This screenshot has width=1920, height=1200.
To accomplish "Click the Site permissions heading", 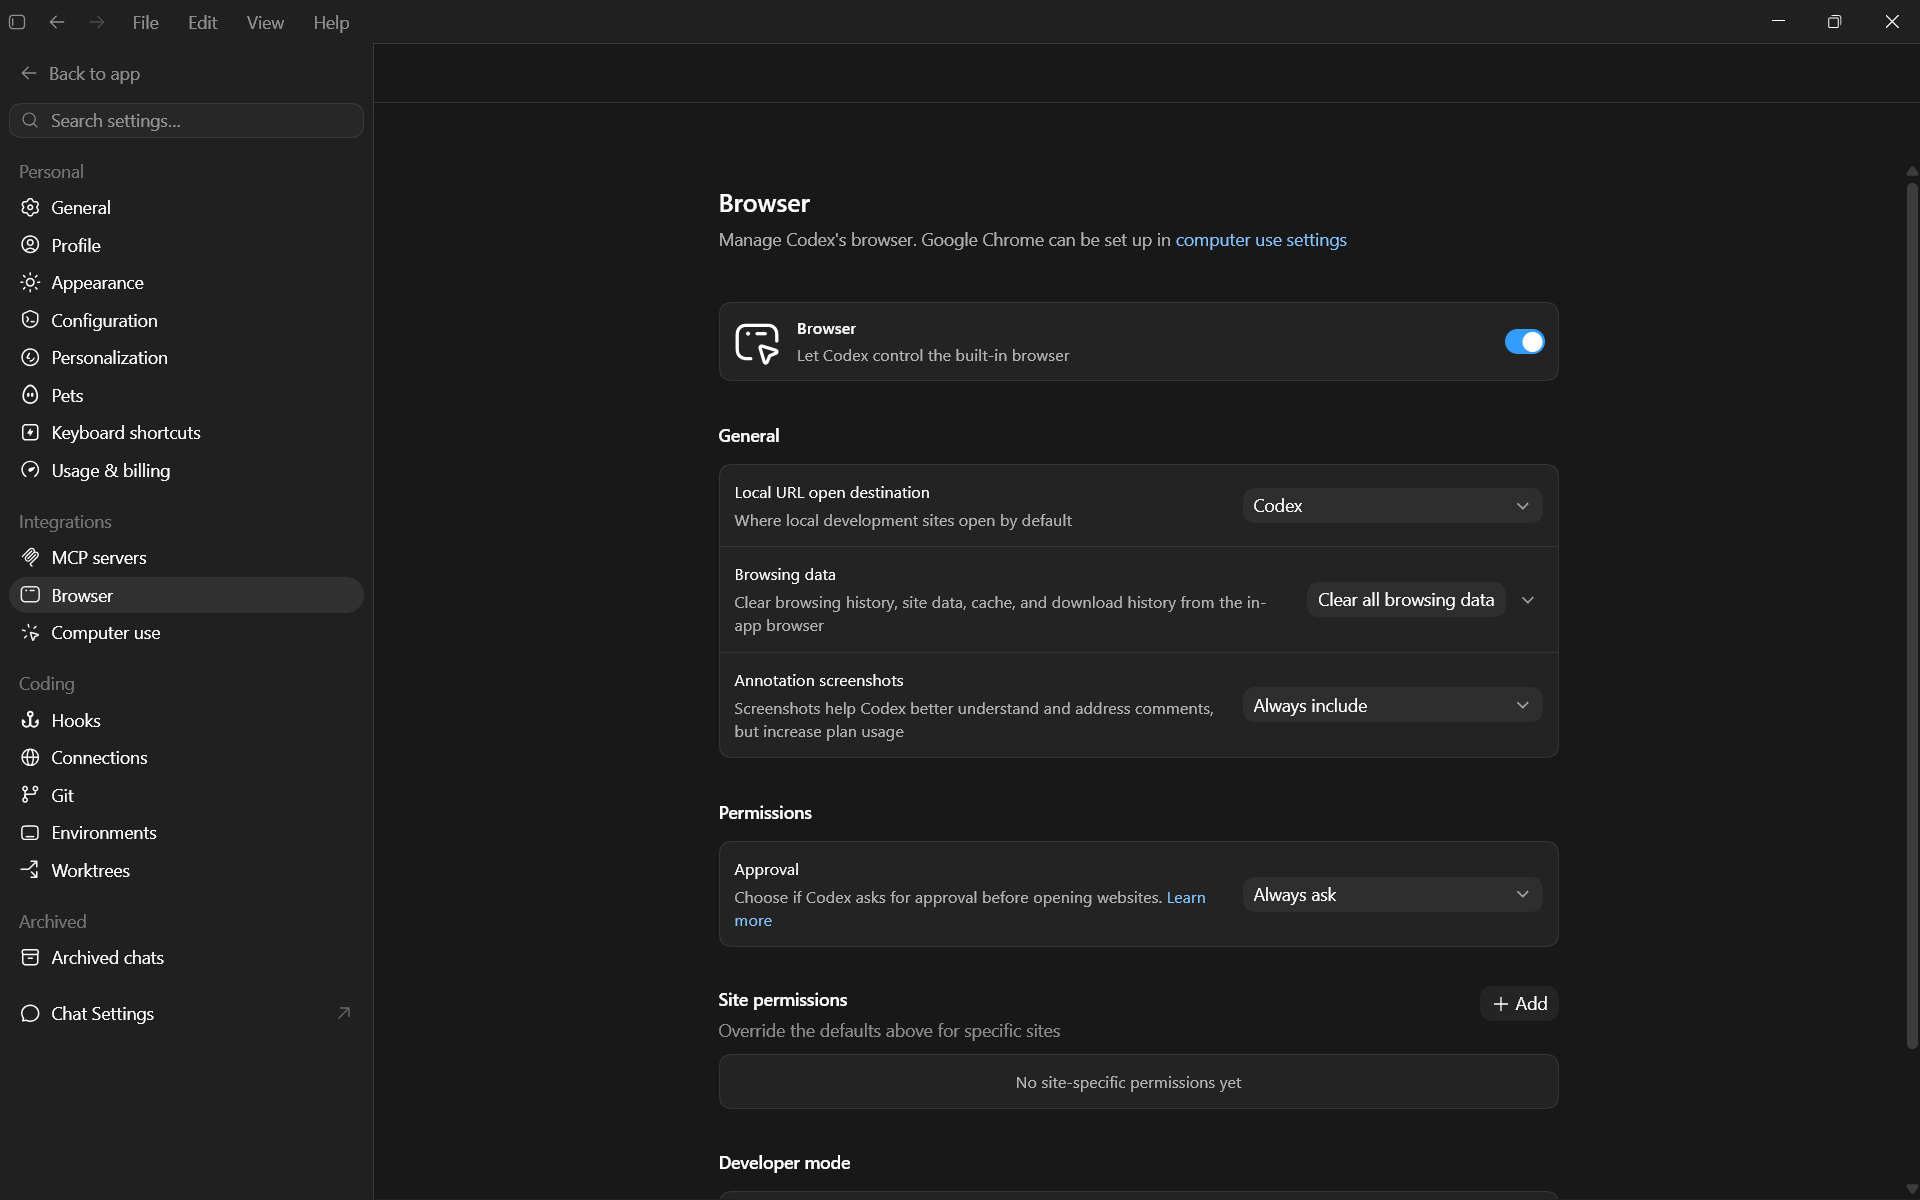I will click(x=782, y=999).
